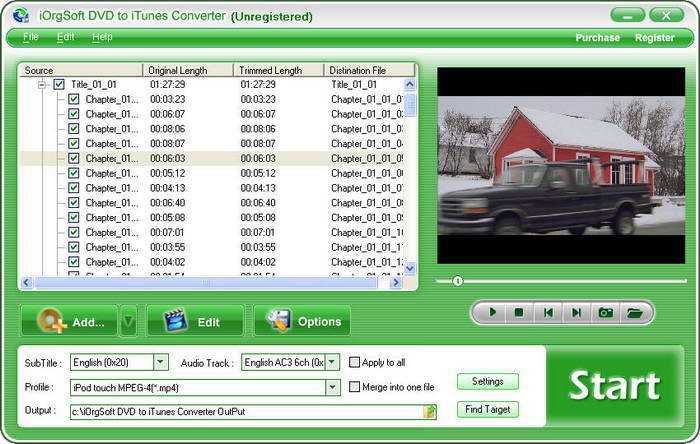Click the Trimmed Length column header

(279, 71)
